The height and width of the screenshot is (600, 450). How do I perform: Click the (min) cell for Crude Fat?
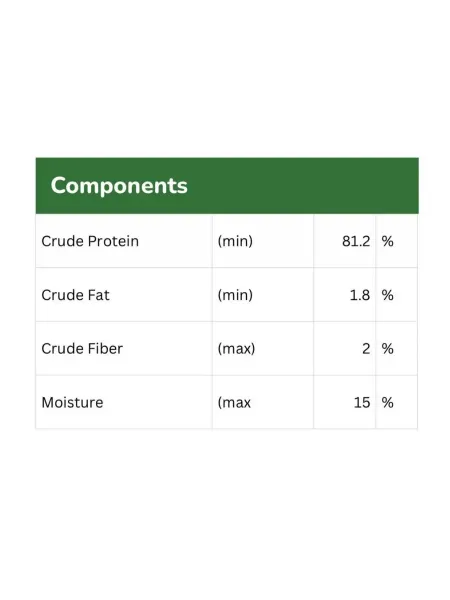tap(263, 295)
